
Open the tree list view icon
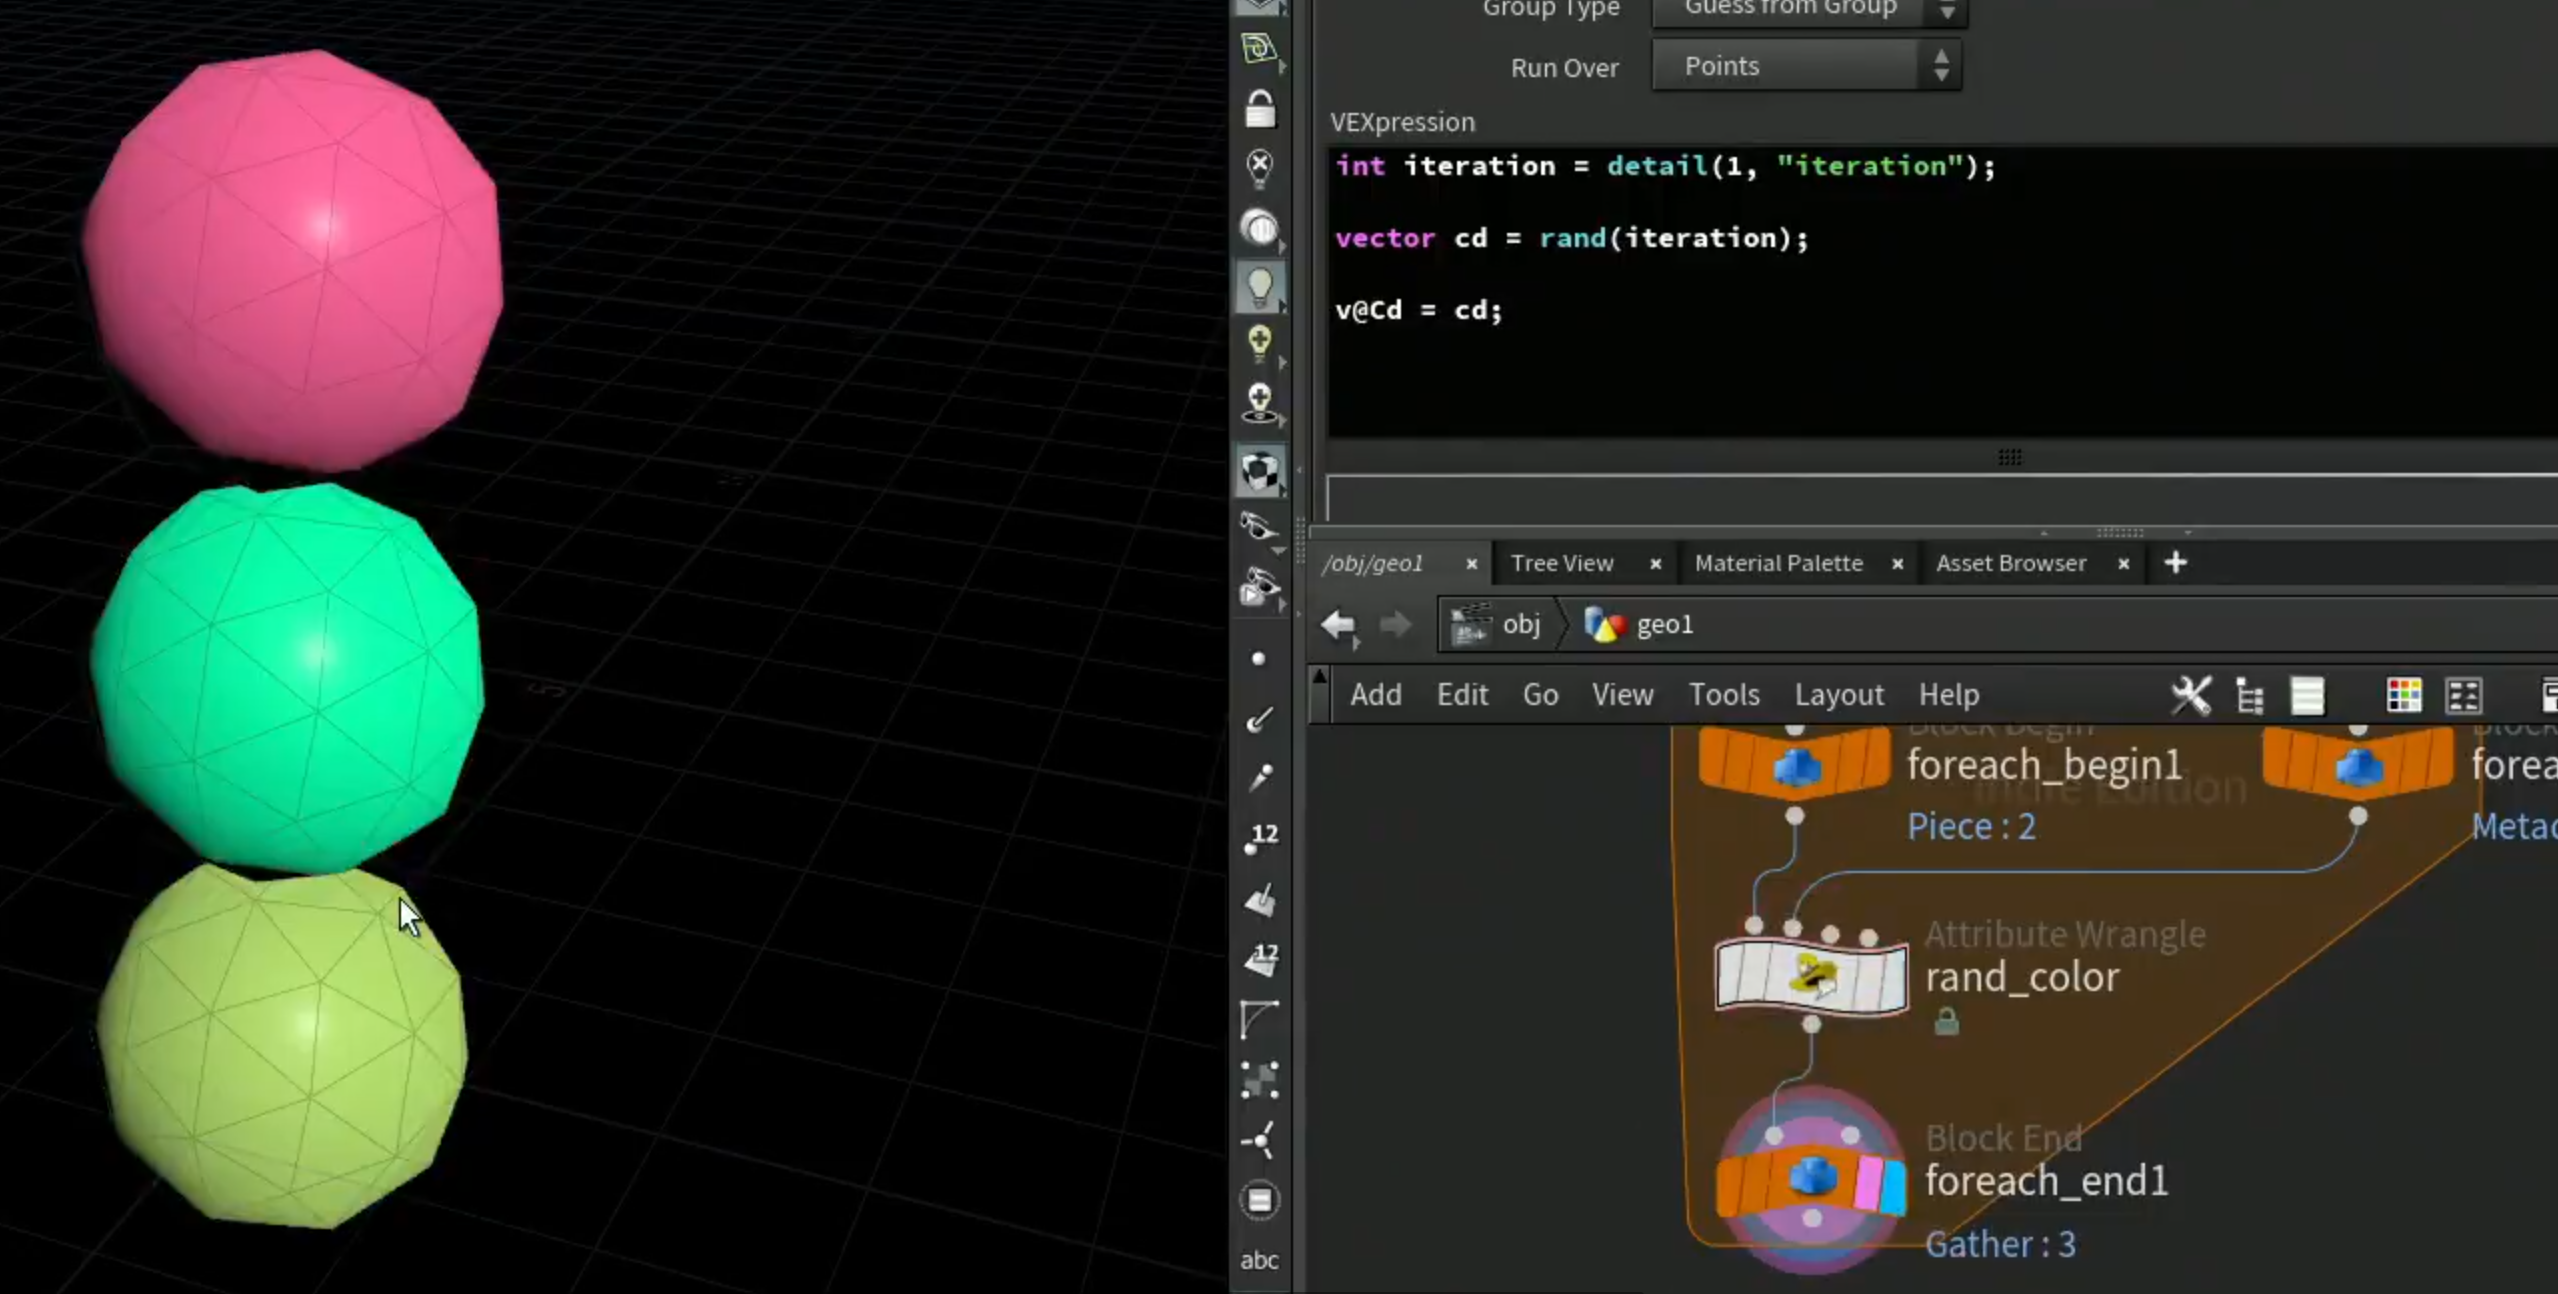[2249, 695]
